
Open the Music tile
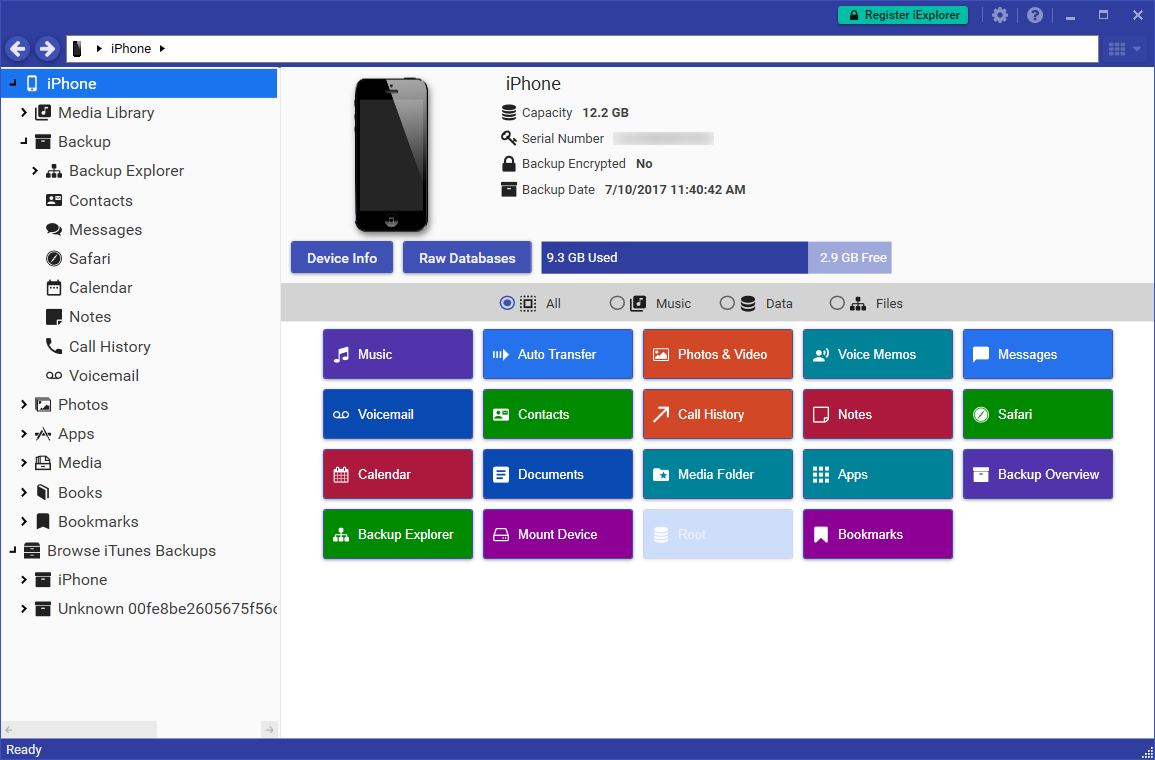click(x=398, y=354)
